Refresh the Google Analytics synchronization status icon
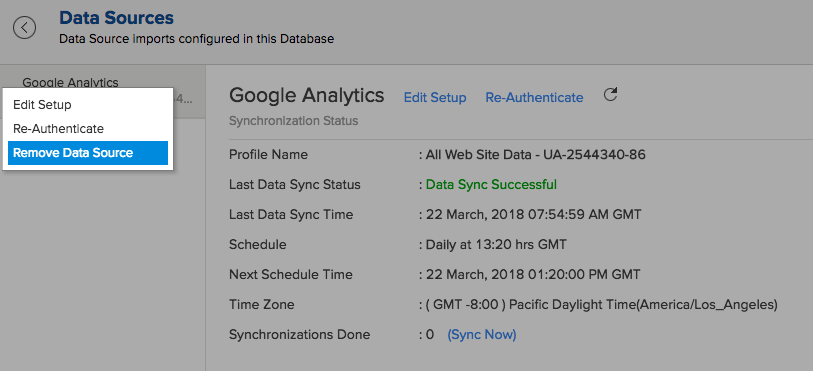This screenshot has width=813, height=371. 610,94
